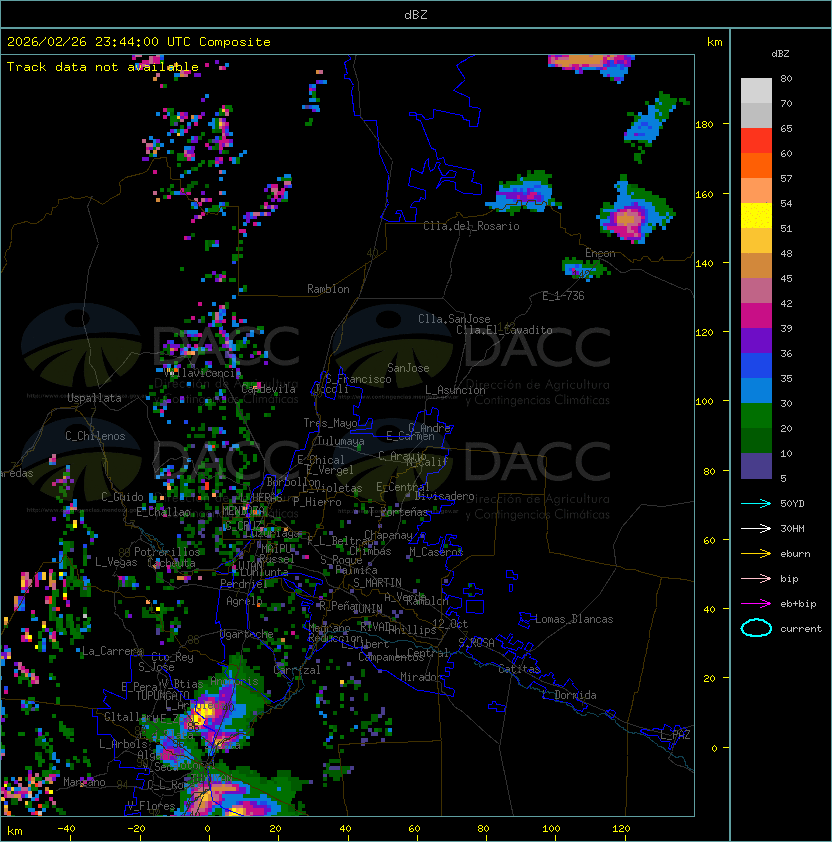Click the light gray 80 dBZ legend swatch
This screenshot has width=832, height=842.
click(x=756, y=90)
